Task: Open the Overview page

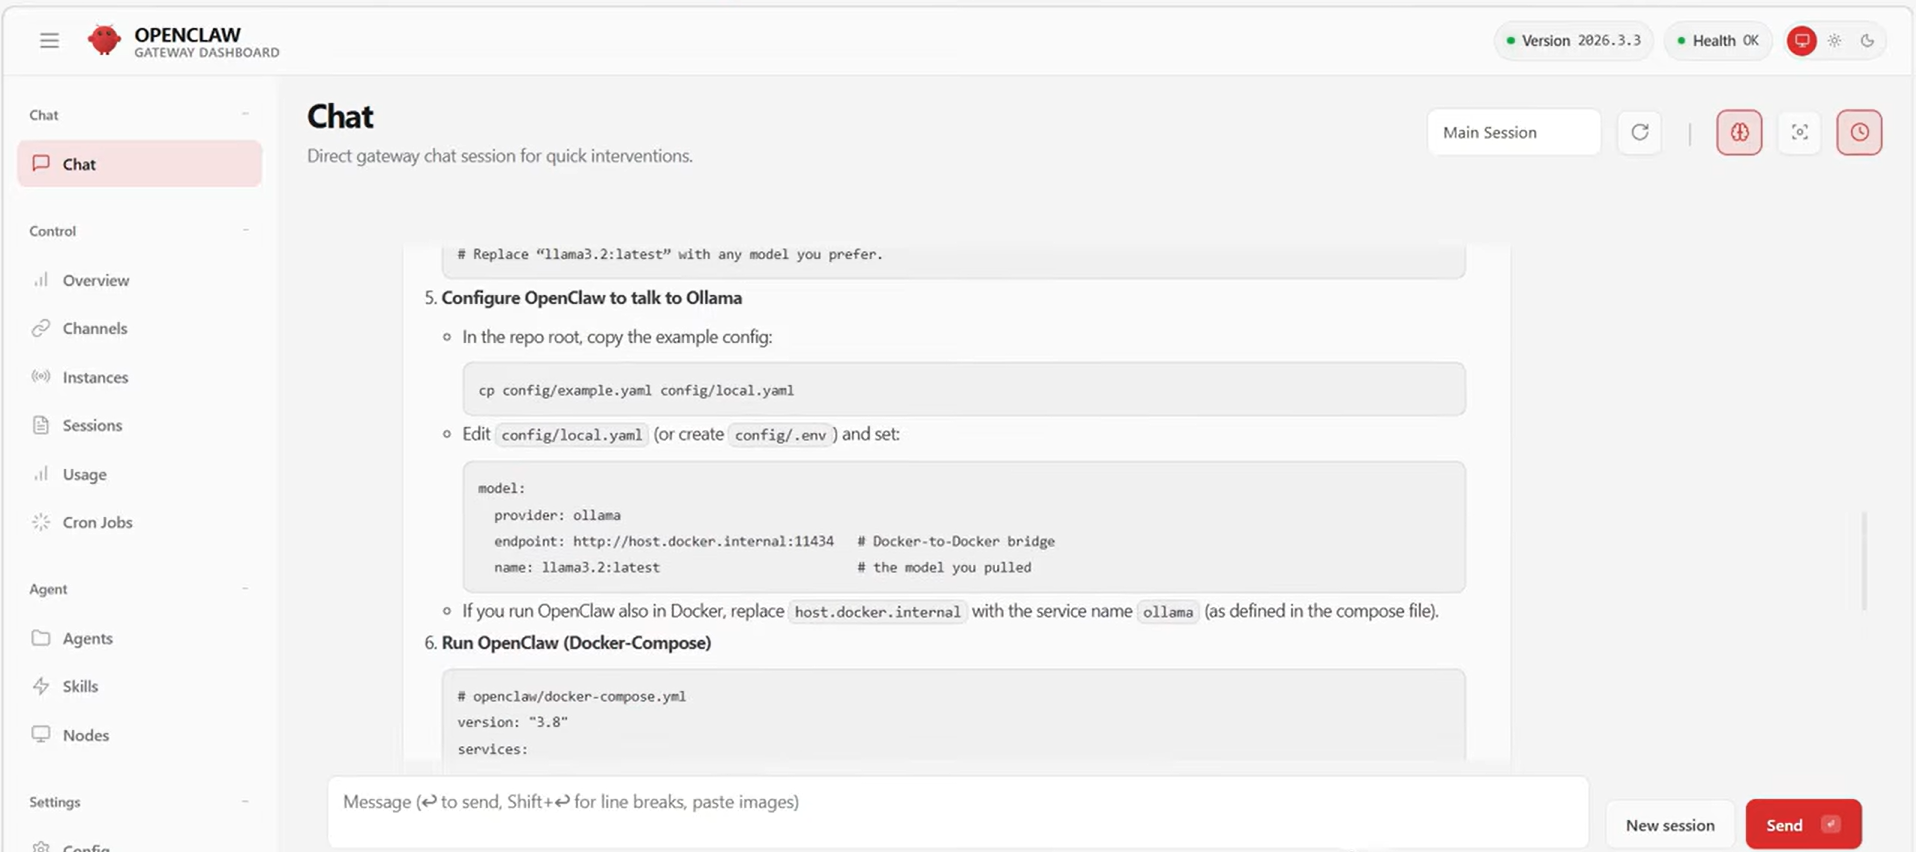Action: (140, 280)
